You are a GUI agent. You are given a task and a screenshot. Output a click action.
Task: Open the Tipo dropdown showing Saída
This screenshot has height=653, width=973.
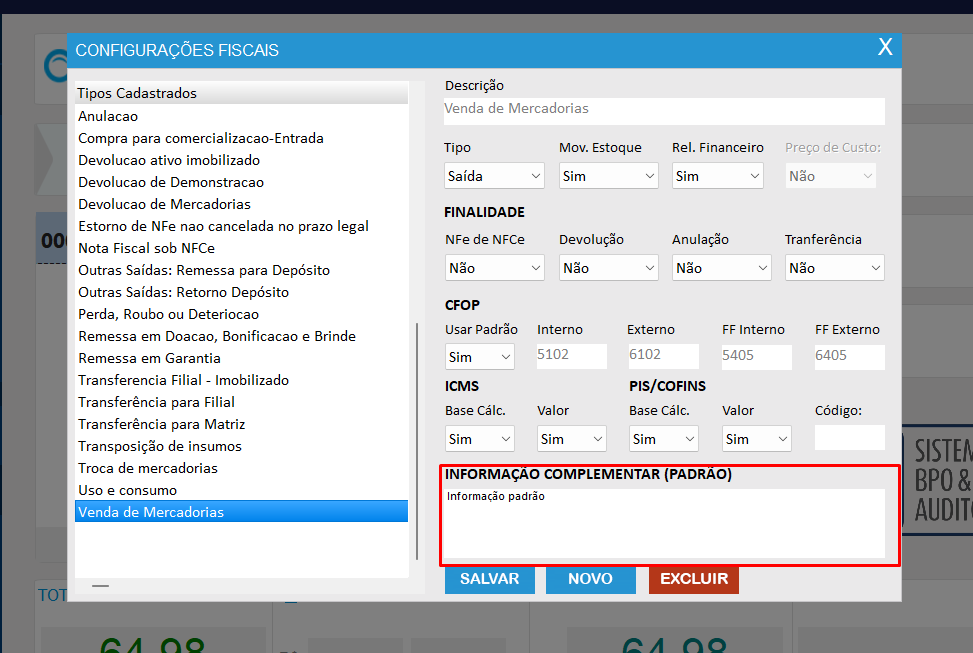(494, 176)
